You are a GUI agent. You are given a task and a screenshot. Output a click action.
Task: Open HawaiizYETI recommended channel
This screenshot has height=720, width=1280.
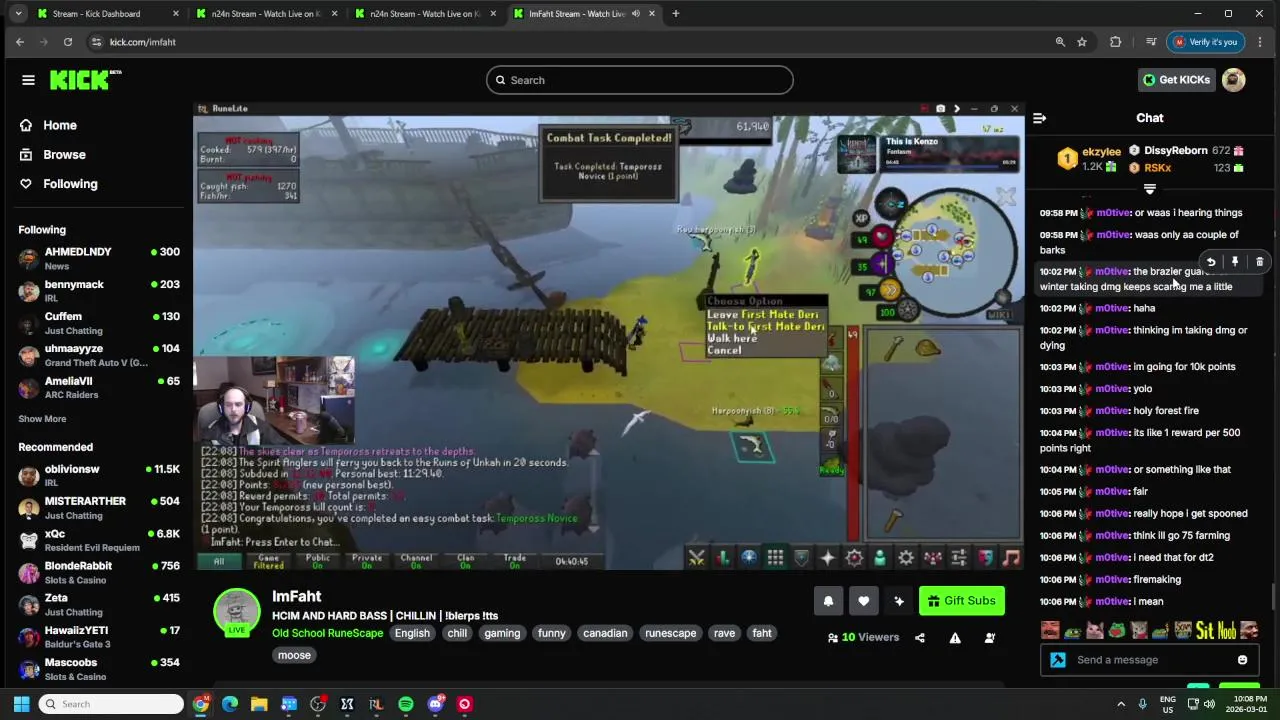98,637
